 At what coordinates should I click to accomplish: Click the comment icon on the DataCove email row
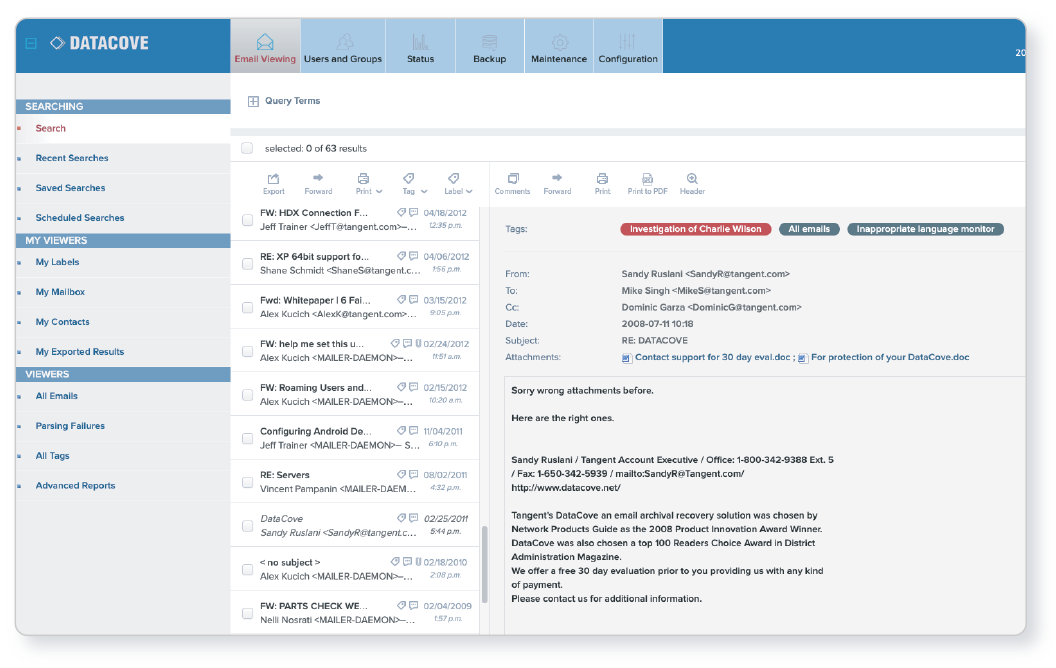414,518
